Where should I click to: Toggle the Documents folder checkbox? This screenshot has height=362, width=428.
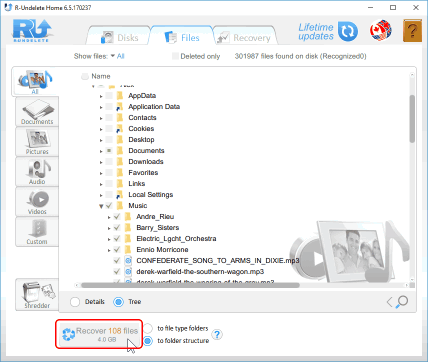109,151
